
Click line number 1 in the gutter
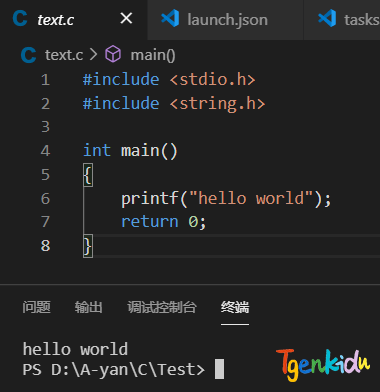coord(45,80)
